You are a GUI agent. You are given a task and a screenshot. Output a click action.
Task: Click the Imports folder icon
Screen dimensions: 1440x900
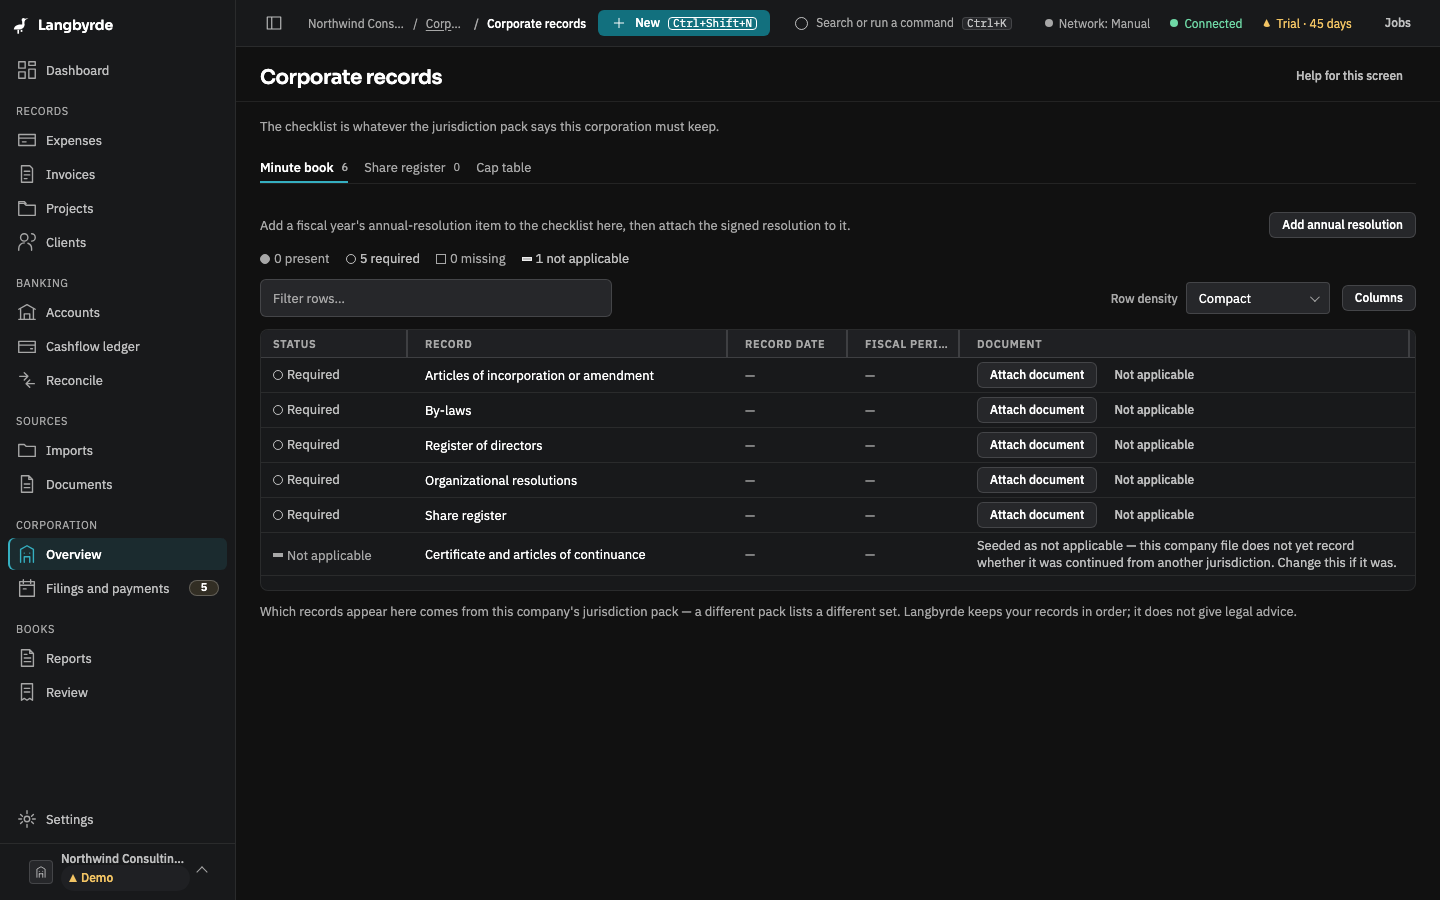pyautogui.click(x=27, y=450)
